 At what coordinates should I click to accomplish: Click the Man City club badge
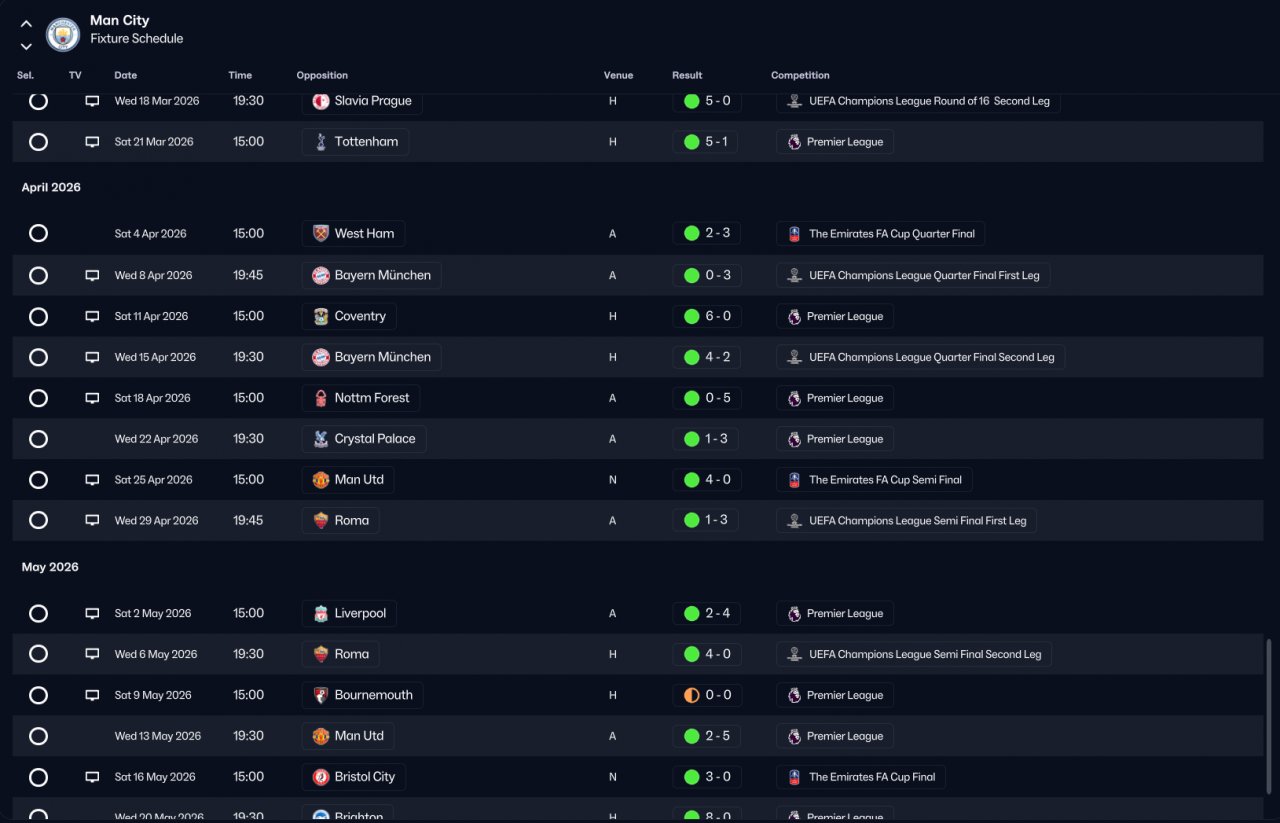(63, 35)
